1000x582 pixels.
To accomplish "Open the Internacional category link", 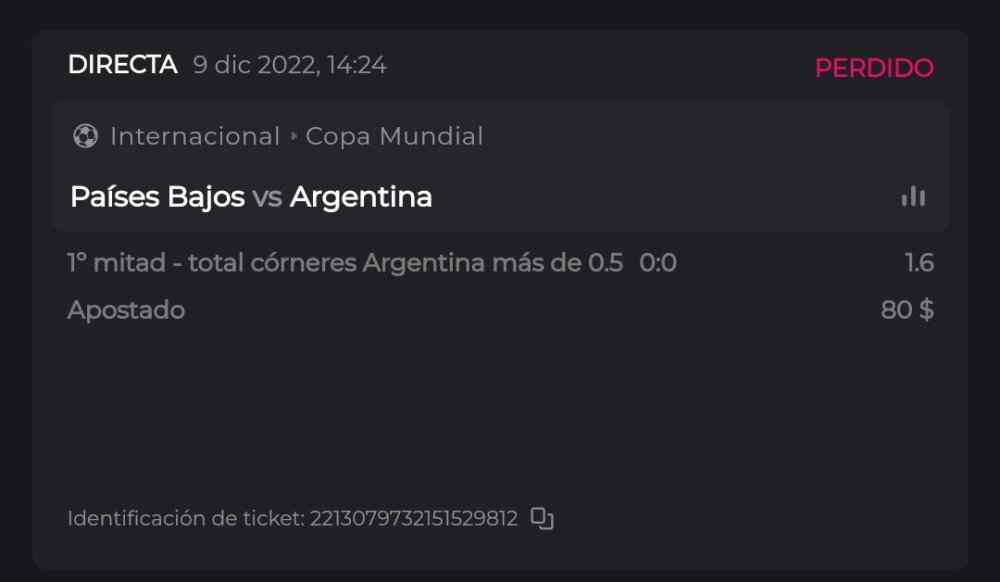I will [195, 136].
